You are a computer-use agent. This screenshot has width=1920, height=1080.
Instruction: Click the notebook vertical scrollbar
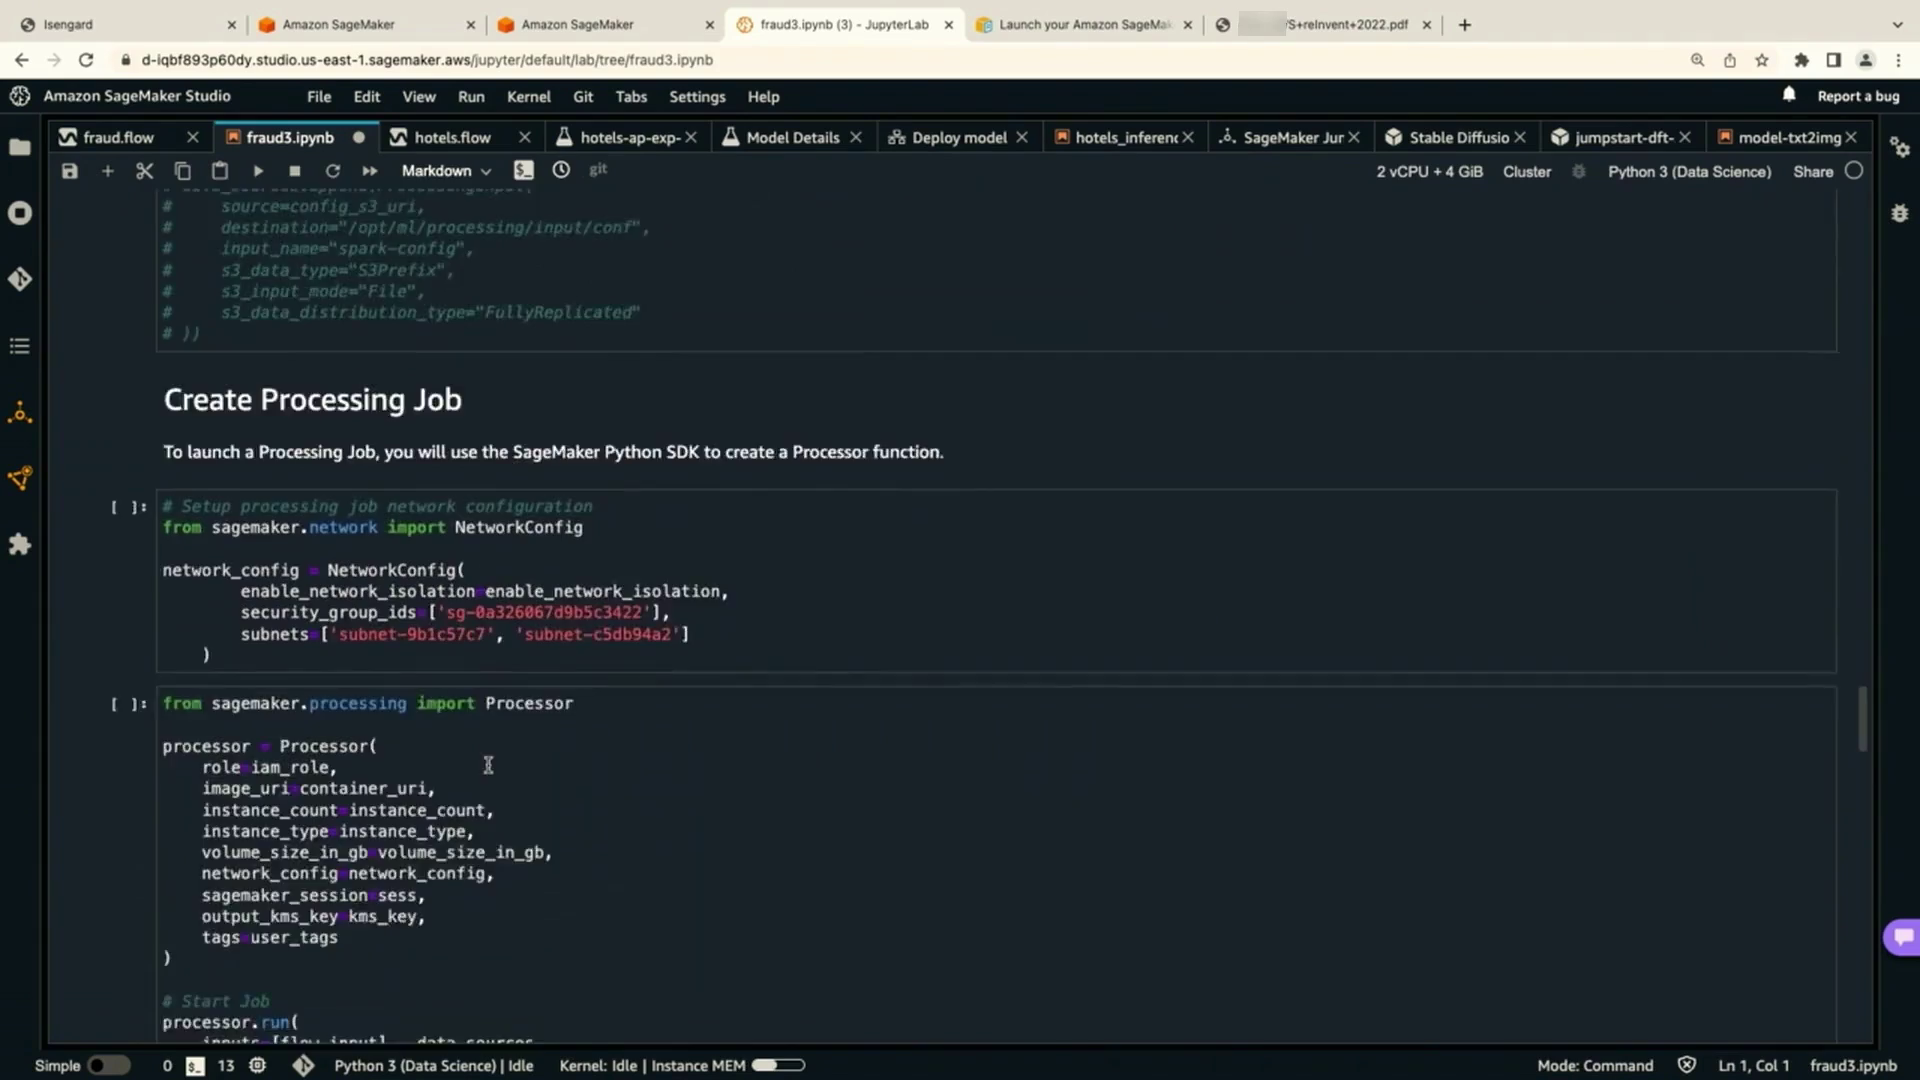(x=1862, y=718)
